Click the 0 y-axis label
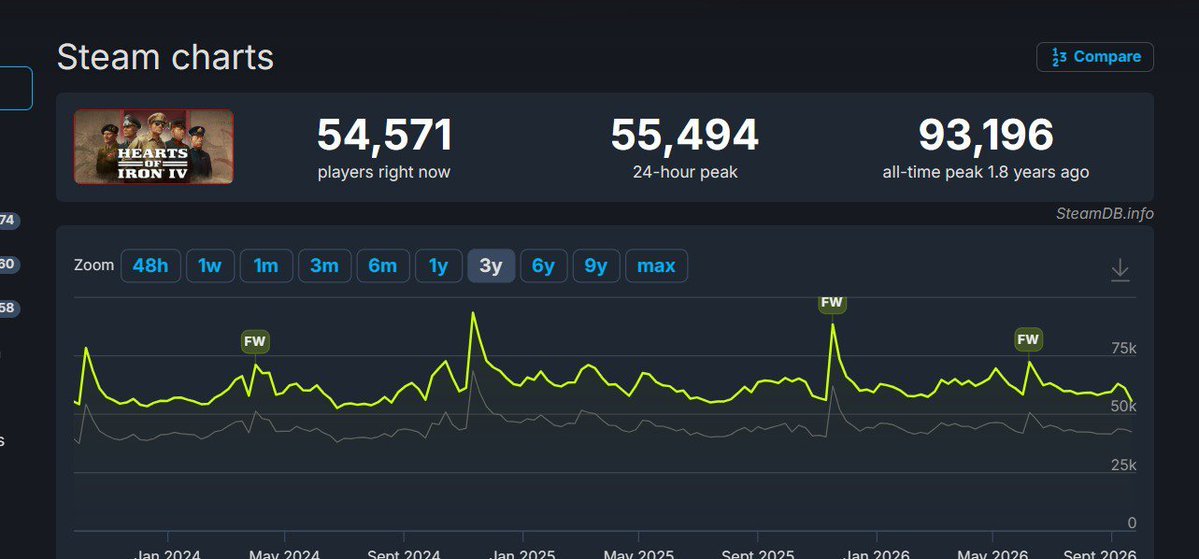 (1132, 523)
